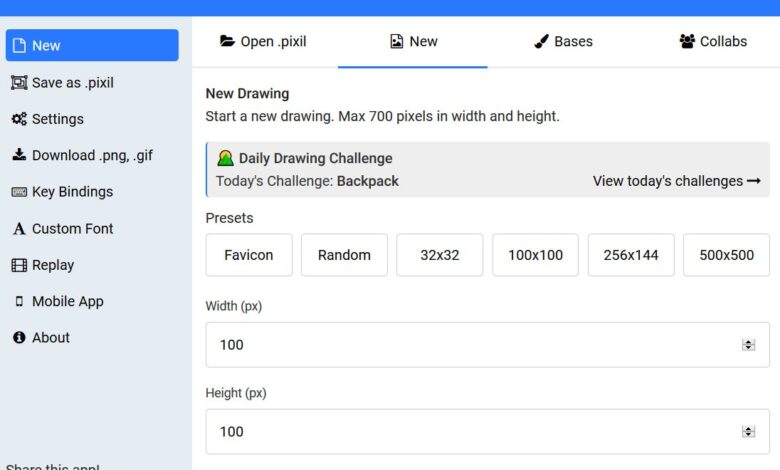780x470 pixels.
Task: Choose the Random preset button
Action: pyautogui.click(x=344, y=255)
